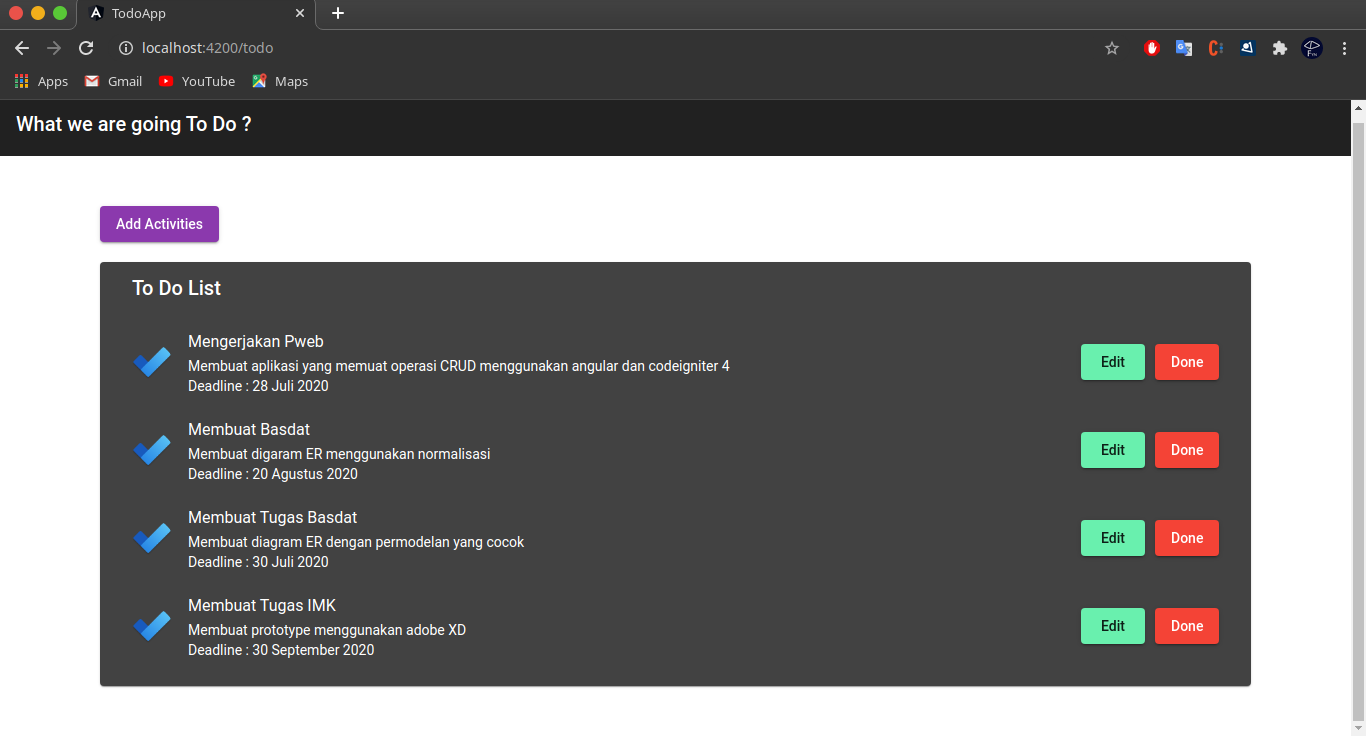Click the 'To Do List' heading
Viewport: 1366px width, 736px height.
(x=176, y=288)
